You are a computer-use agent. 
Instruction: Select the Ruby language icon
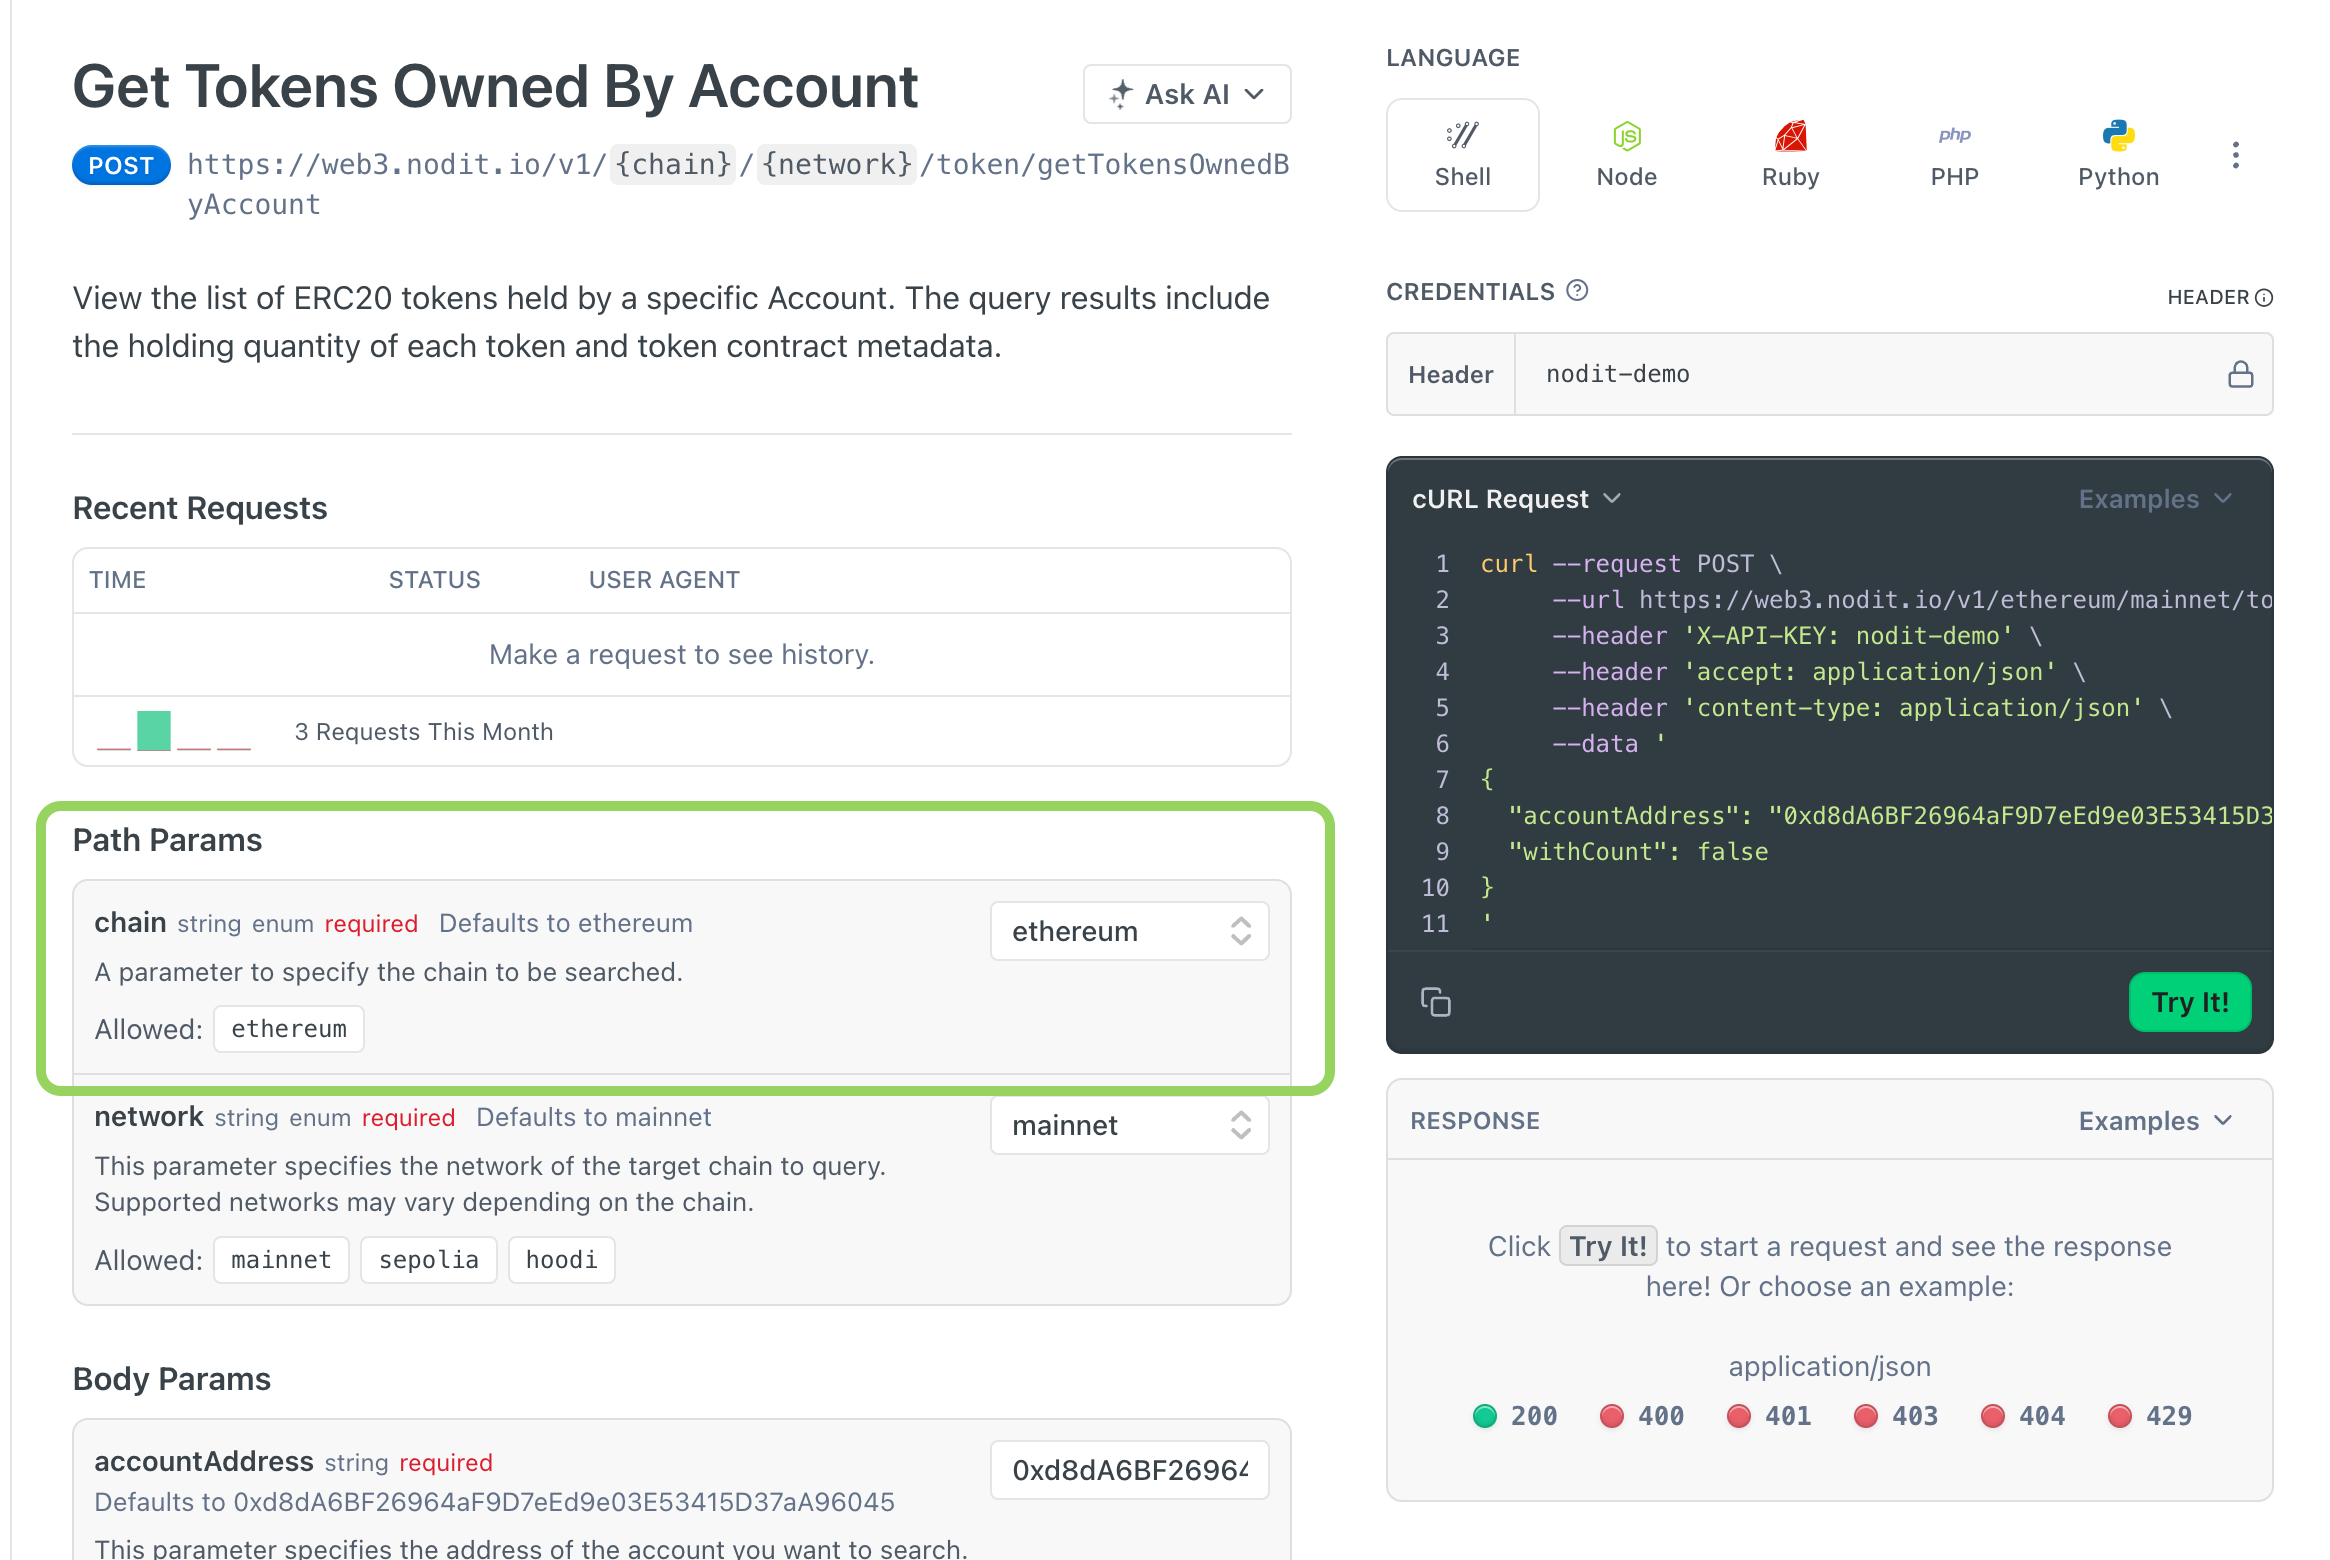(1790, 155)
